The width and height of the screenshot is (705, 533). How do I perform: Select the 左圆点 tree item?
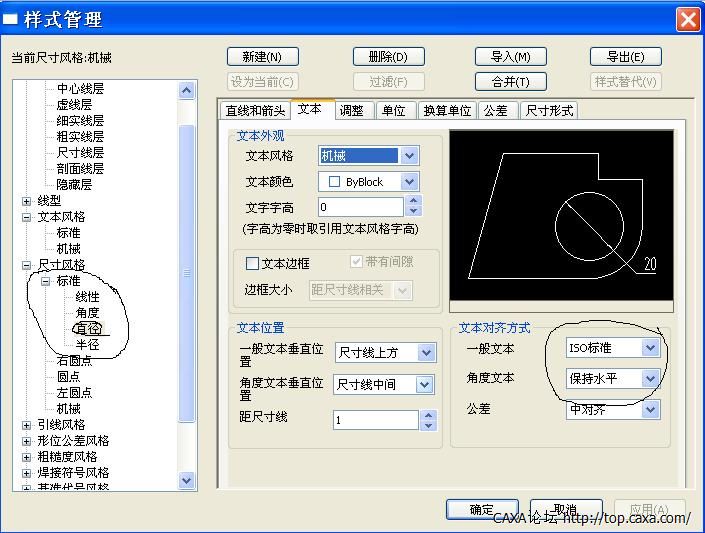[74, 393]
